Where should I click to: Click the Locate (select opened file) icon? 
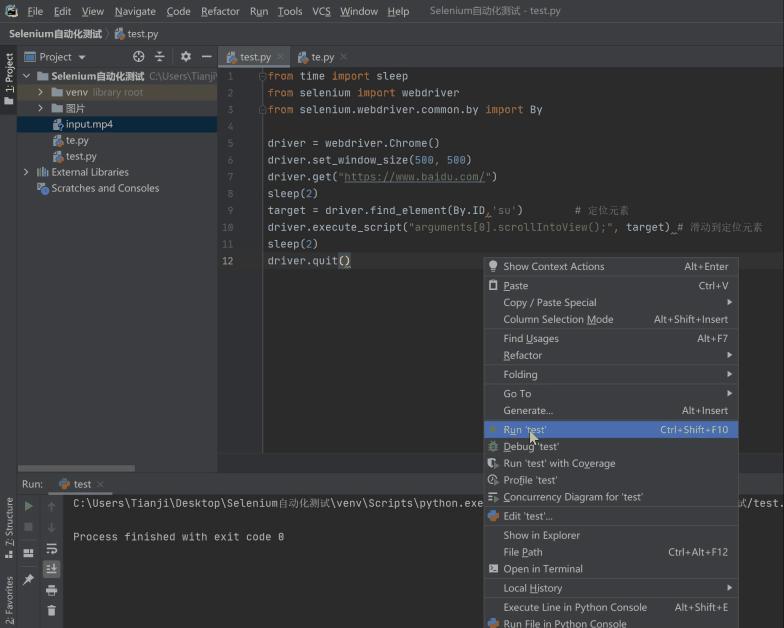coord(139,57)
